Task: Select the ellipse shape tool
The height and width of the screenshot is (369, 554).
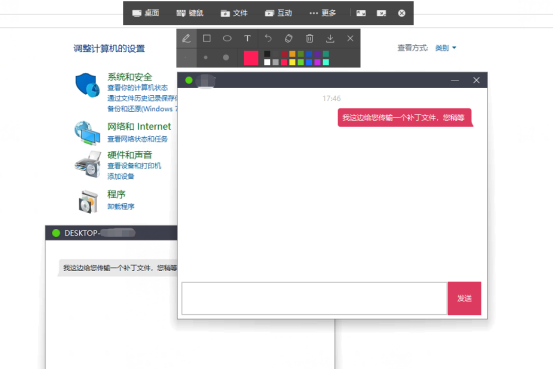Action: (x=227, y=39)
